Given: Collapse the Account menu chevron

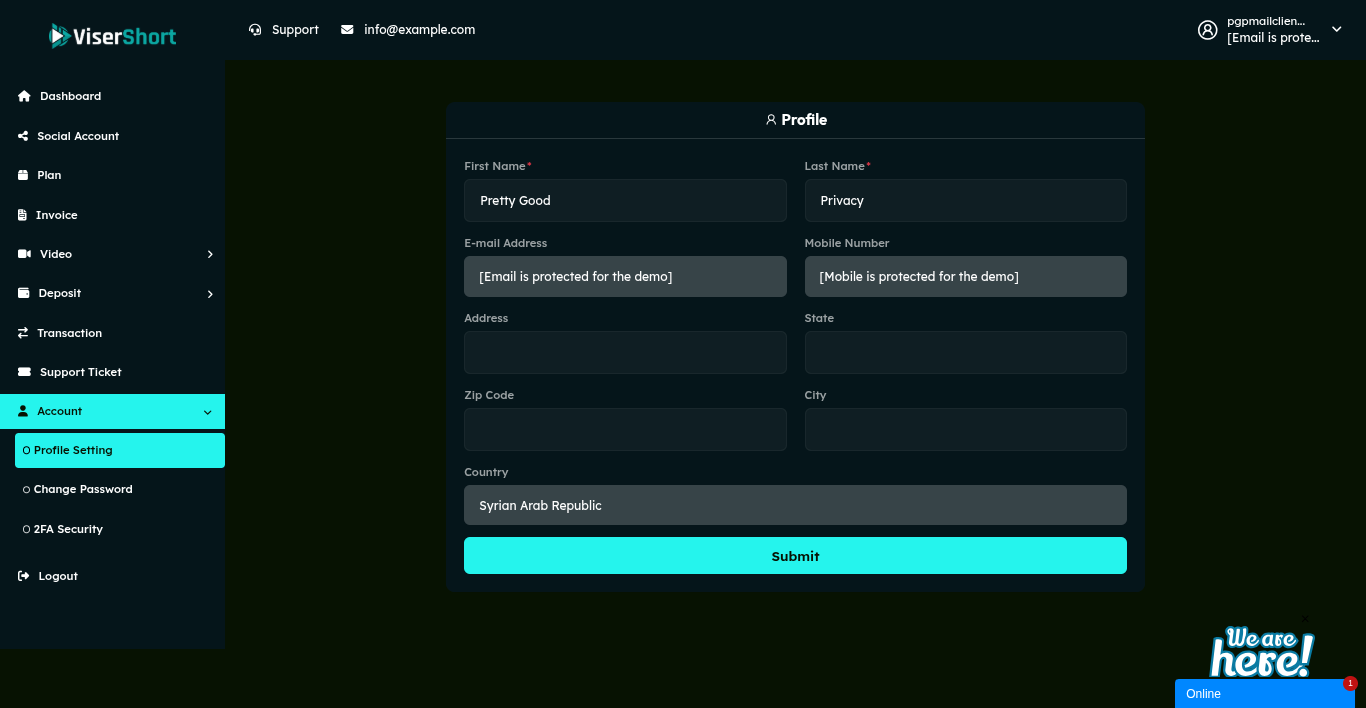Looking at the screenshot, I should click(208, 412).
